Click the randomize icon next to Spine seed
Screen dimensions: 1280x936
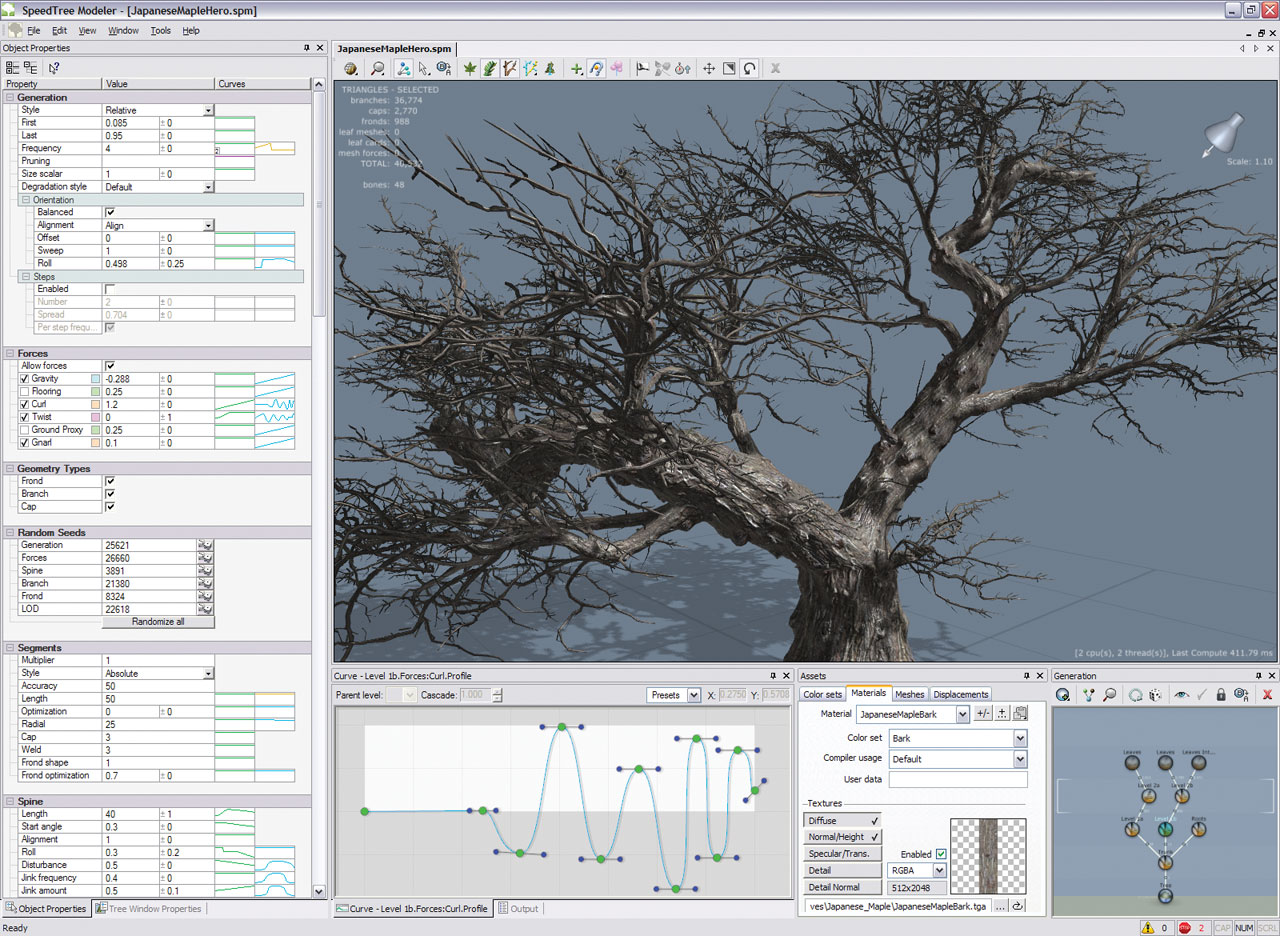tap(206, 571)
